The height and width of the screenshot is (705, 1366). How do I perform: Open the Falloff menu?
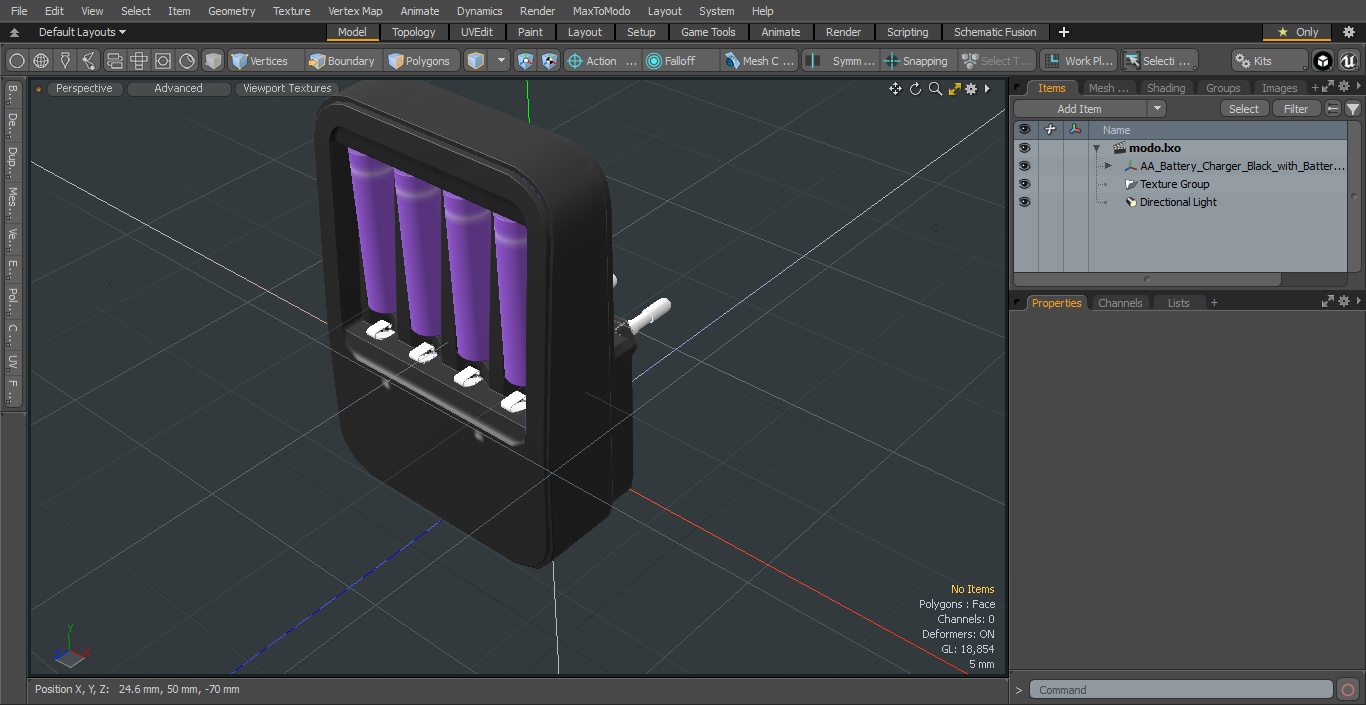click(681, 61)
